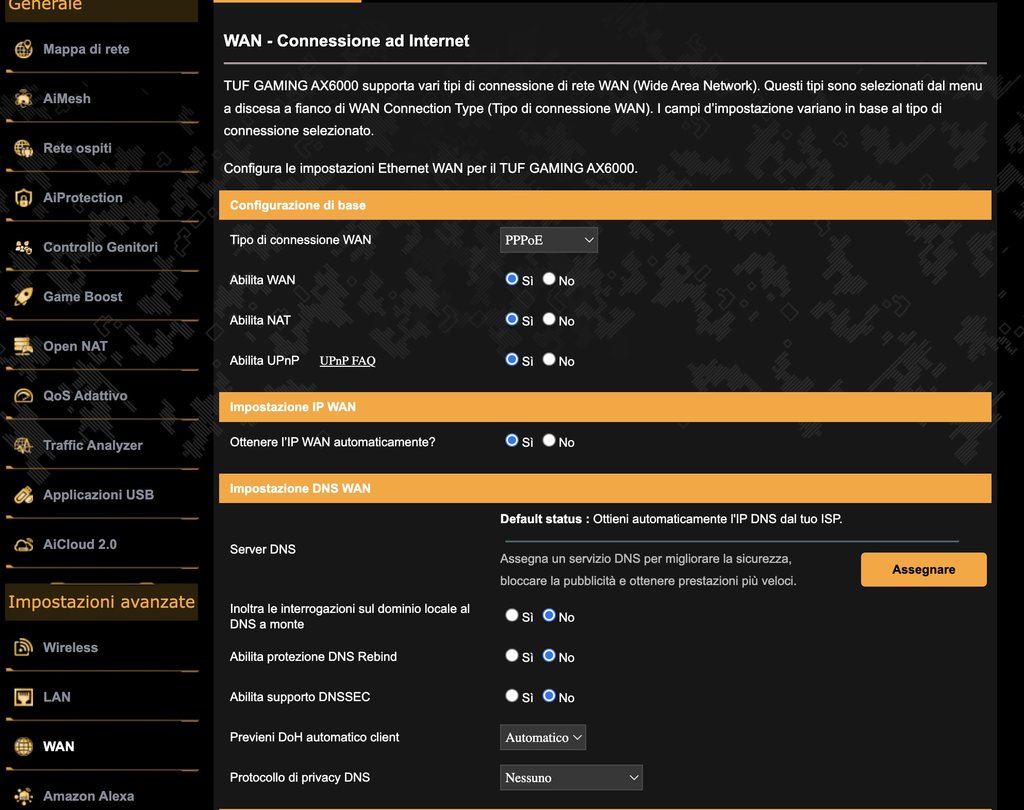
Task: Click the AiProtection shield lock icon
Action: click(x=24, y=198)
